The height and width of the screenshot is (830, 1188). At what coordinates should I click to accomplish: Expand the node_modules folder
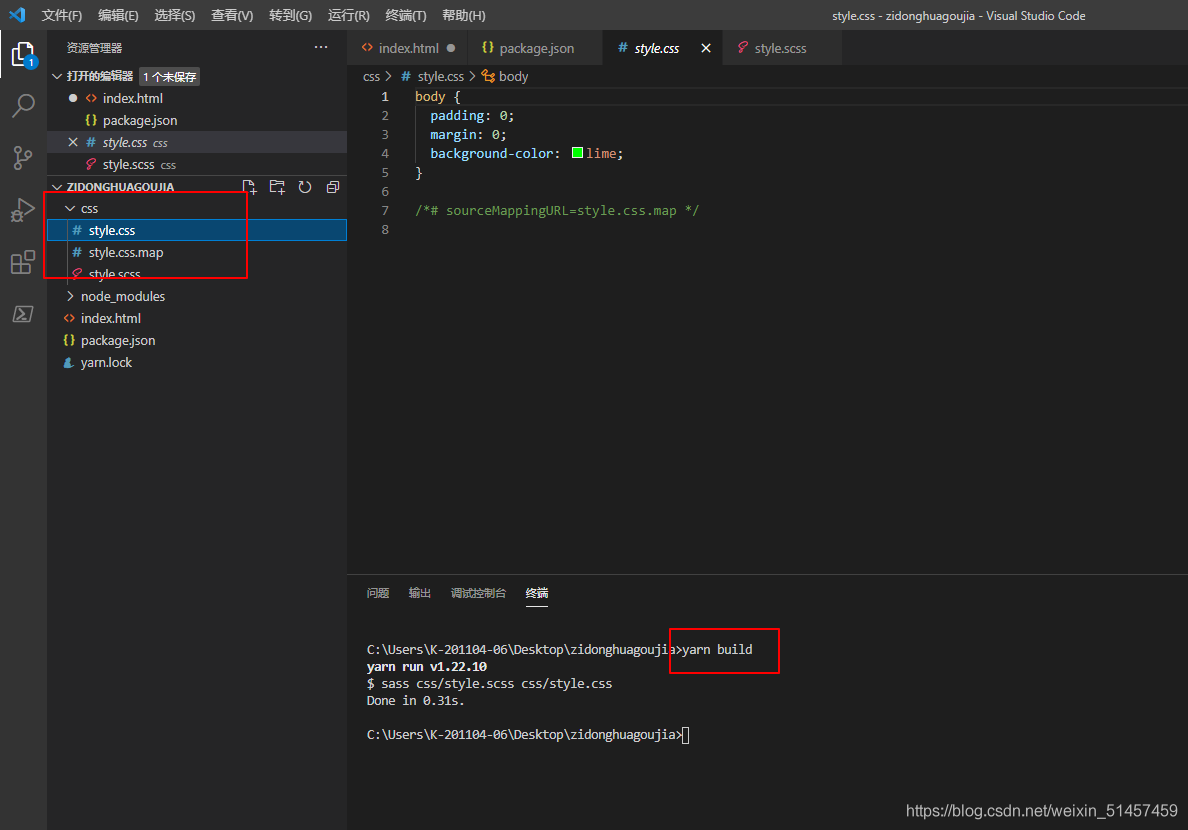70,296
